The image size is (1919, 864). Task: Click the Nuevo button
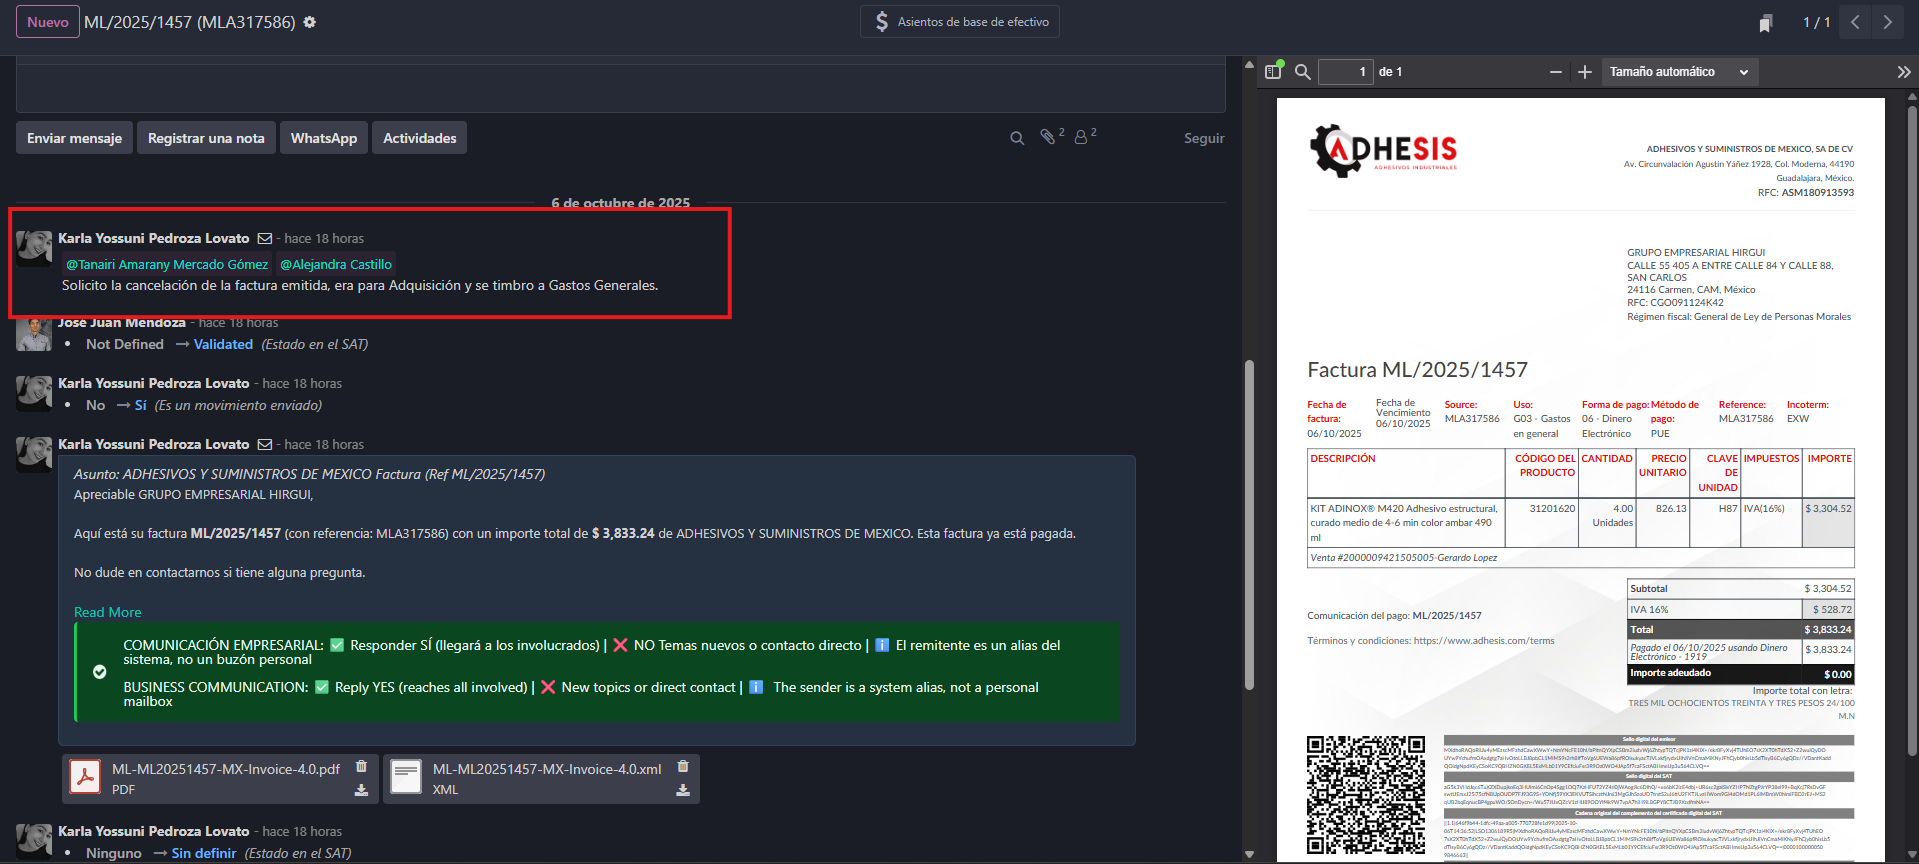[48, 22]
